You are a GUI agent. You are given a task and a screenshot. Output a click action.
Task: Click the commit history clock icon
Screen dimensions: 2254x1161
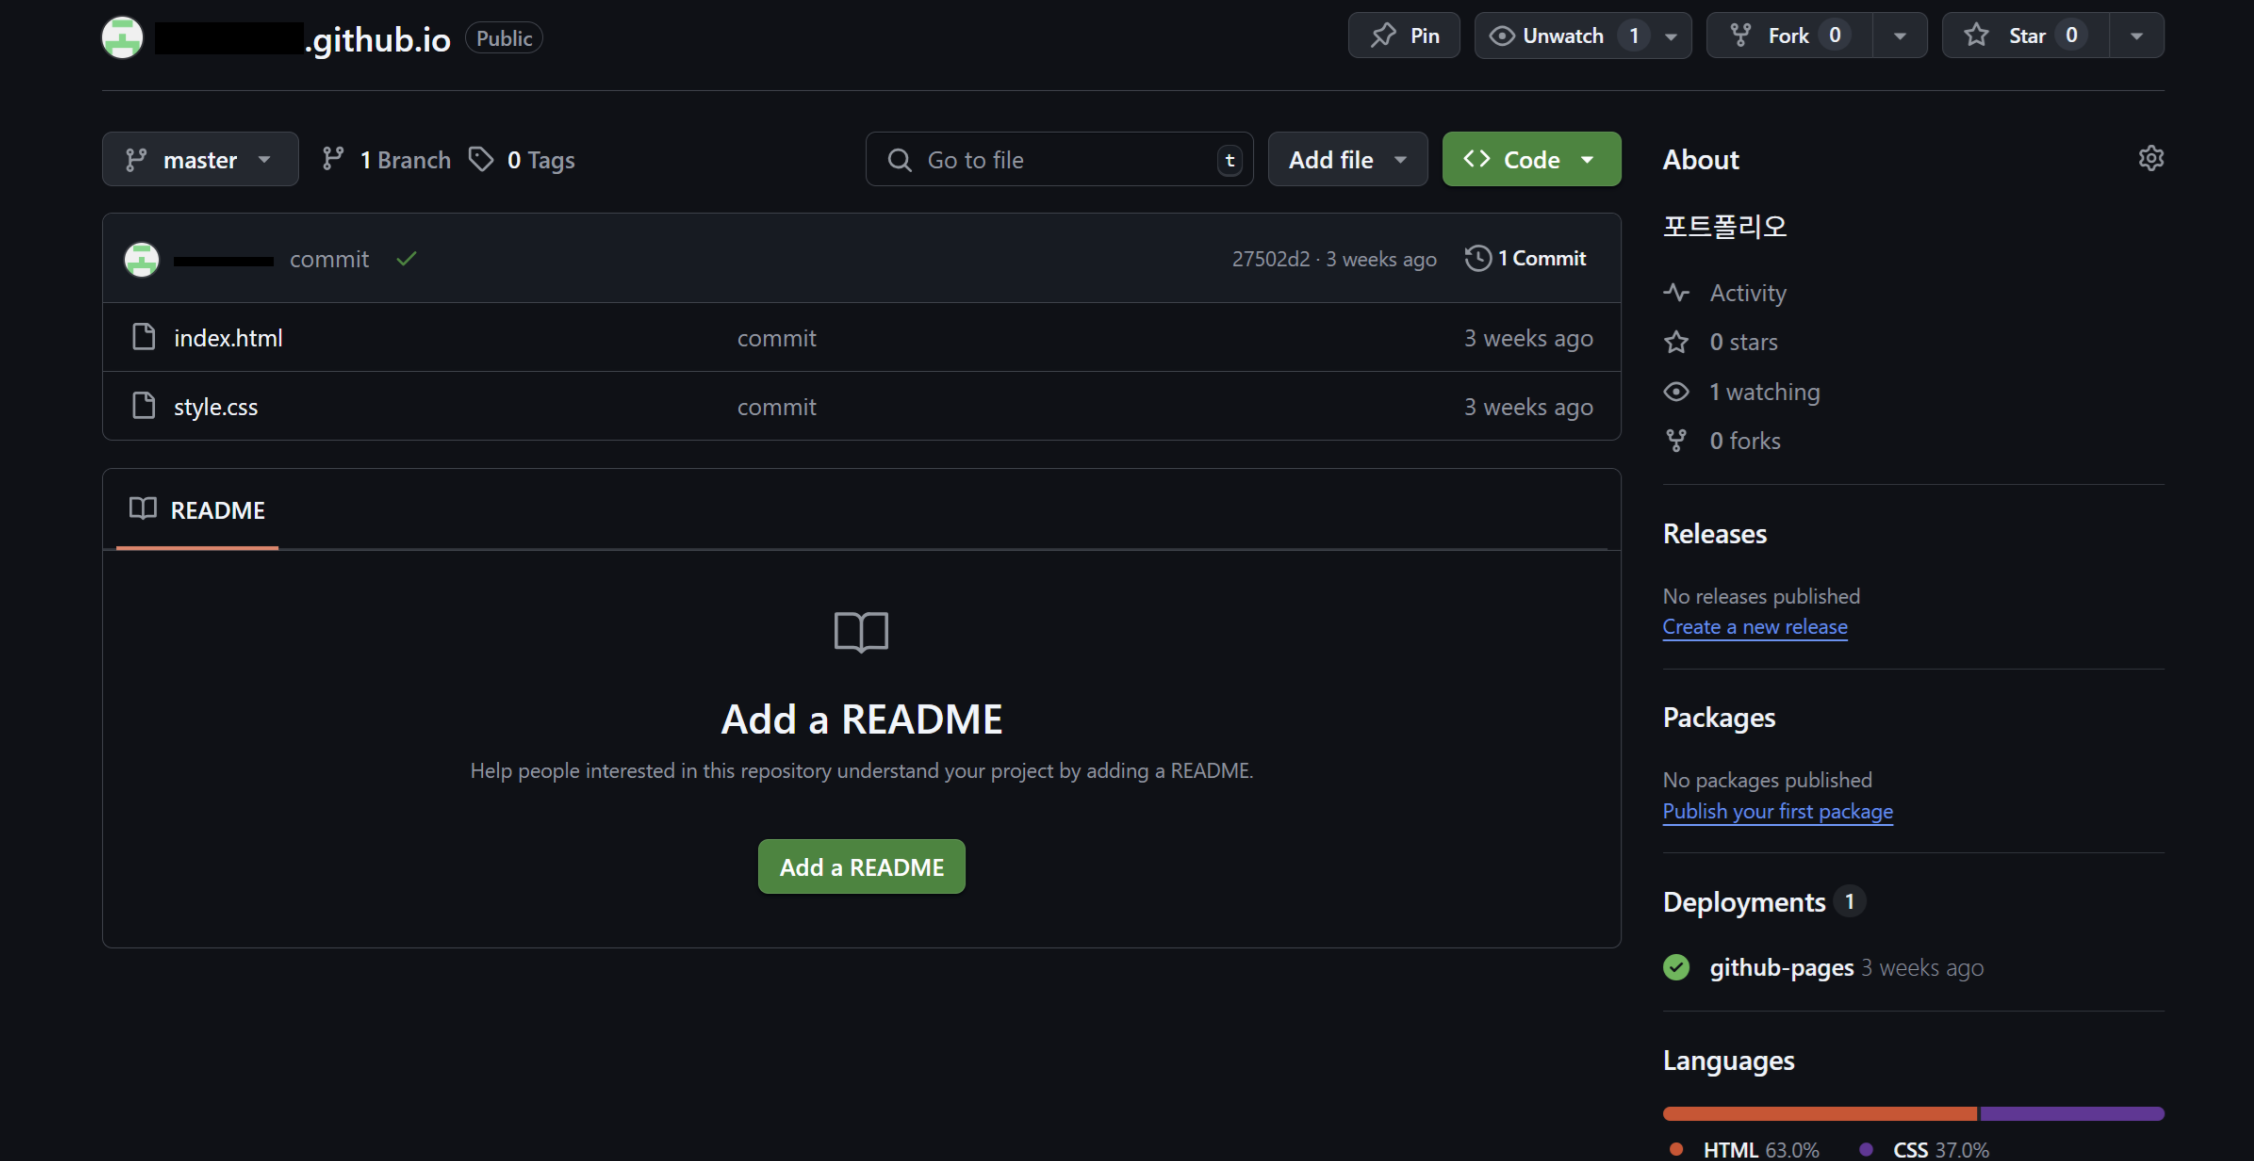coord(1477,258)
